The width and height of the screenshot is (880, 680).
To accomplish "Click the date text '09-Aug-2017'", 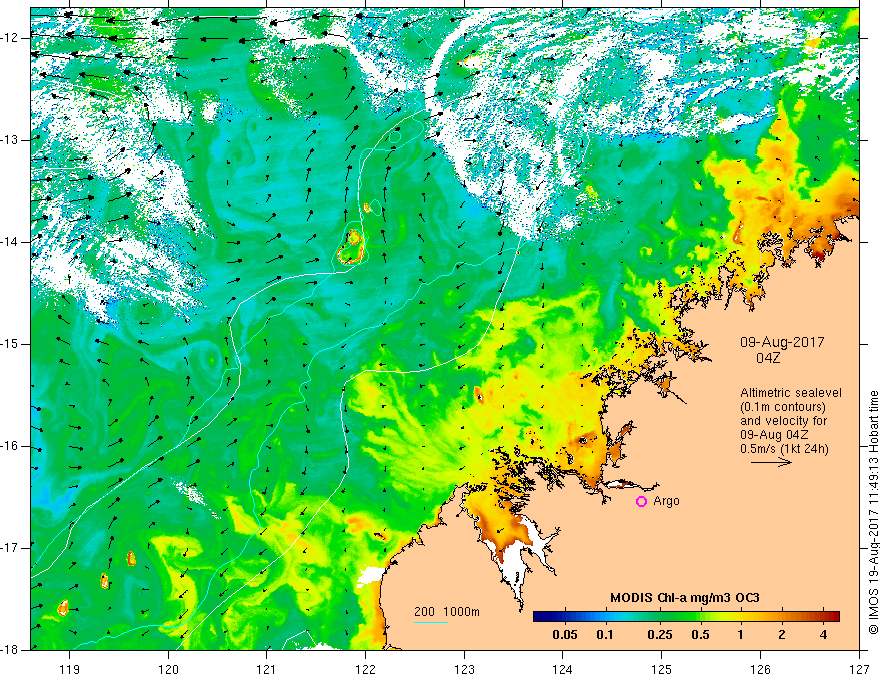I will (782, 342).
